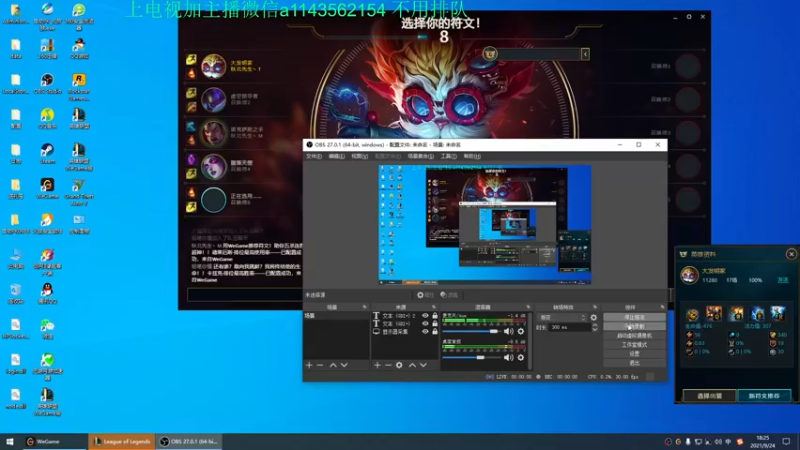This screenshot has width=800, height=450.
Task: Click the 新符文推荐 button in hero info panel
Action: [x=764, y=396]
